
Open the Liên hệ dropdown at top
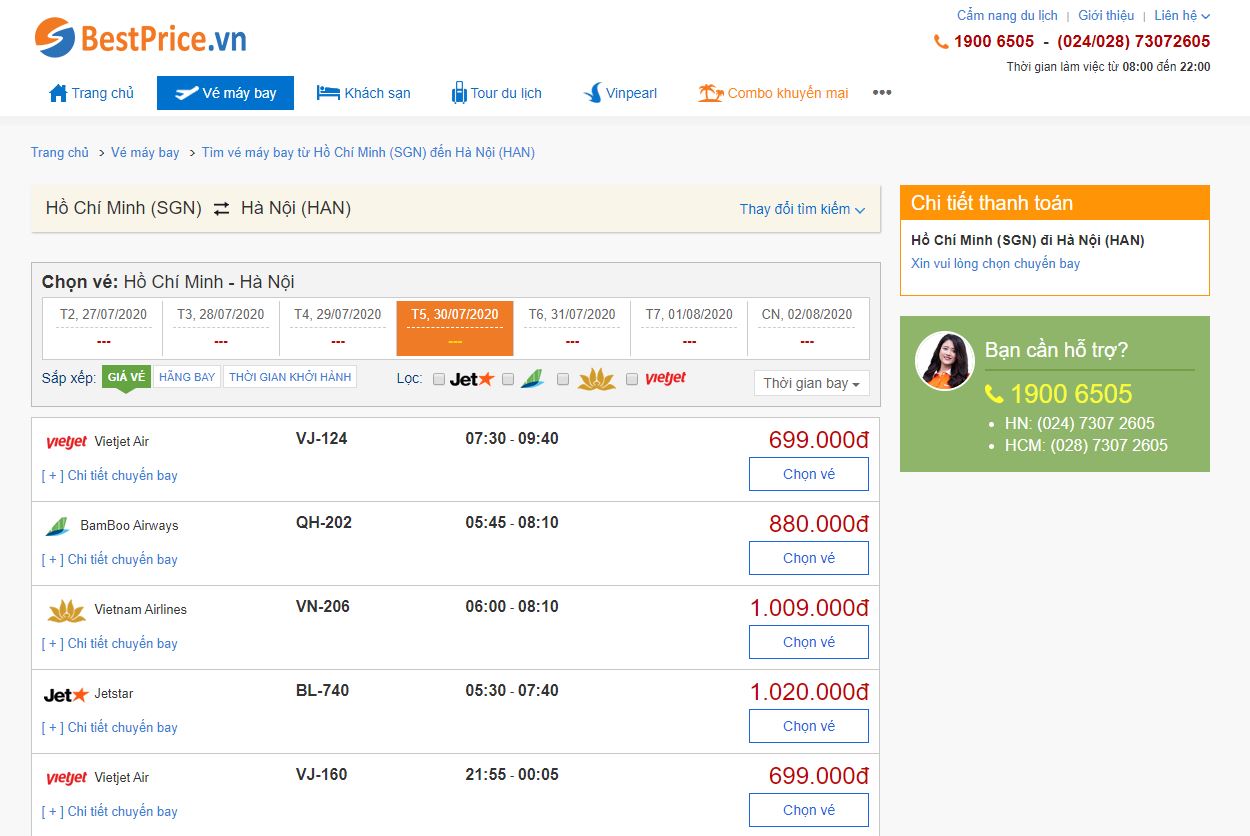[x=1182, y=15]
